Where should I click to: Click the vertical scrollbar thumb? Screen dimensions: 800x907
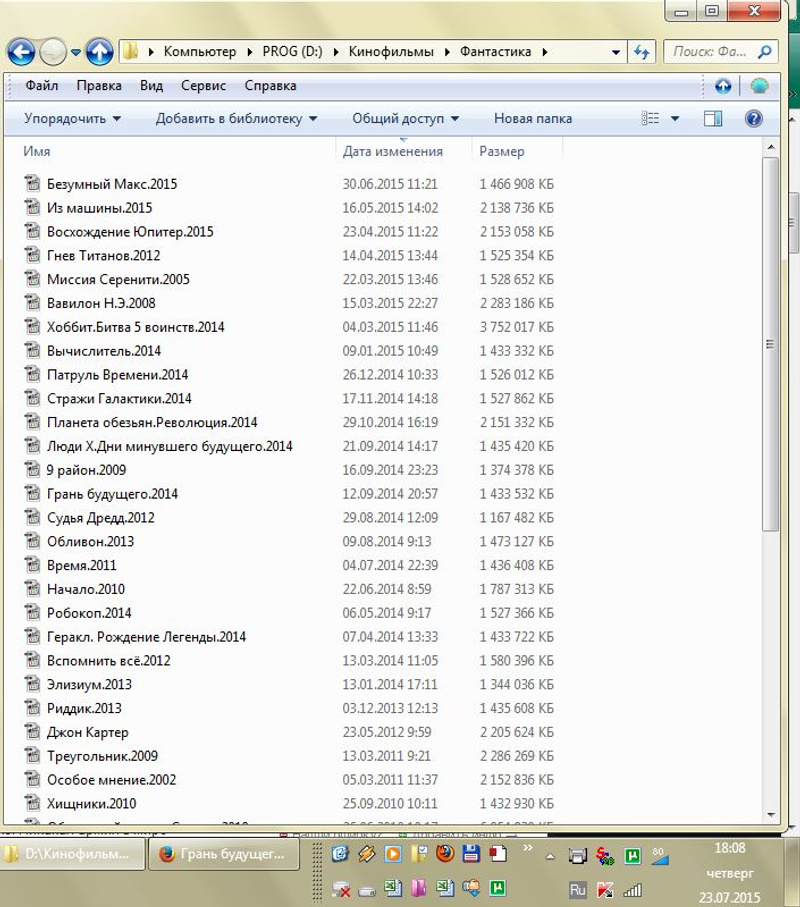pyautogui.click(x=770, y=344)
